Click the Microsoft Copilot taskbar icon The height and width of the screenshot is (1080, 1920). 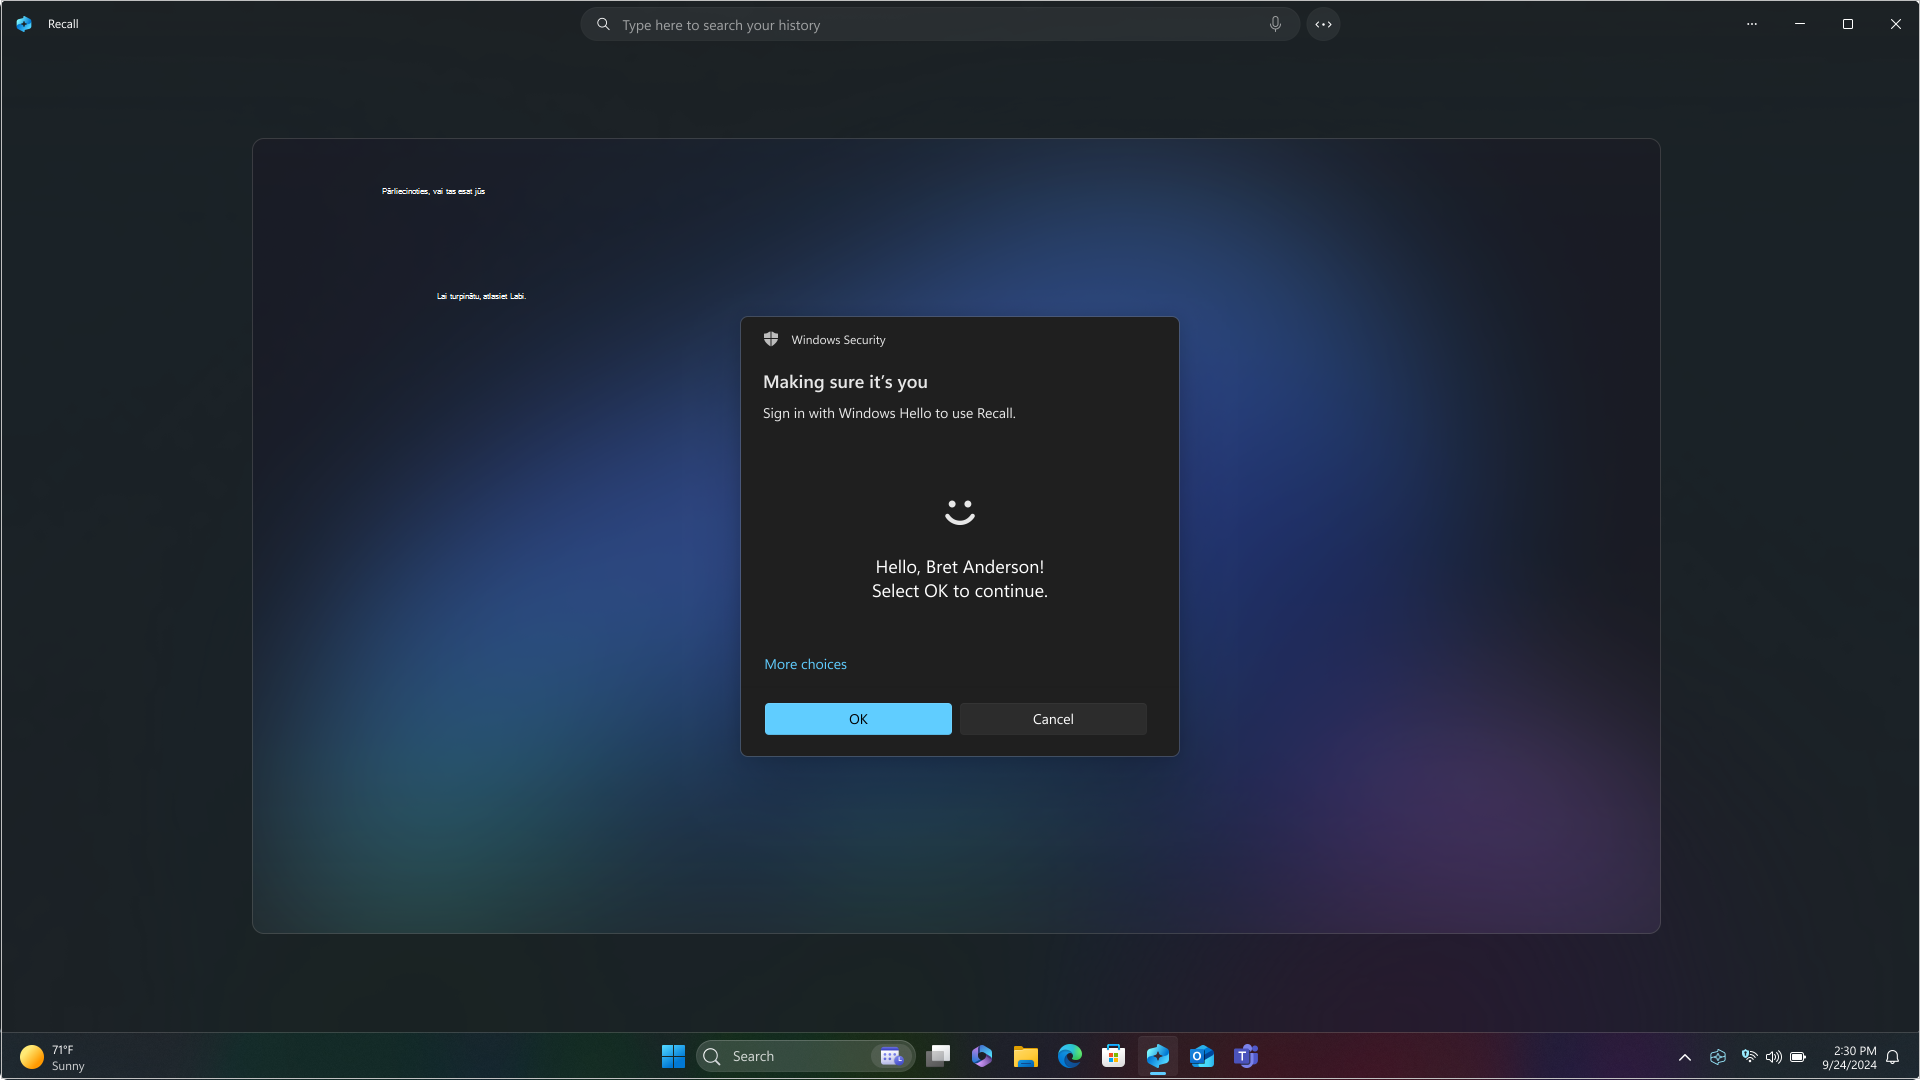pyautogui.click(x=1156, y=1055)
